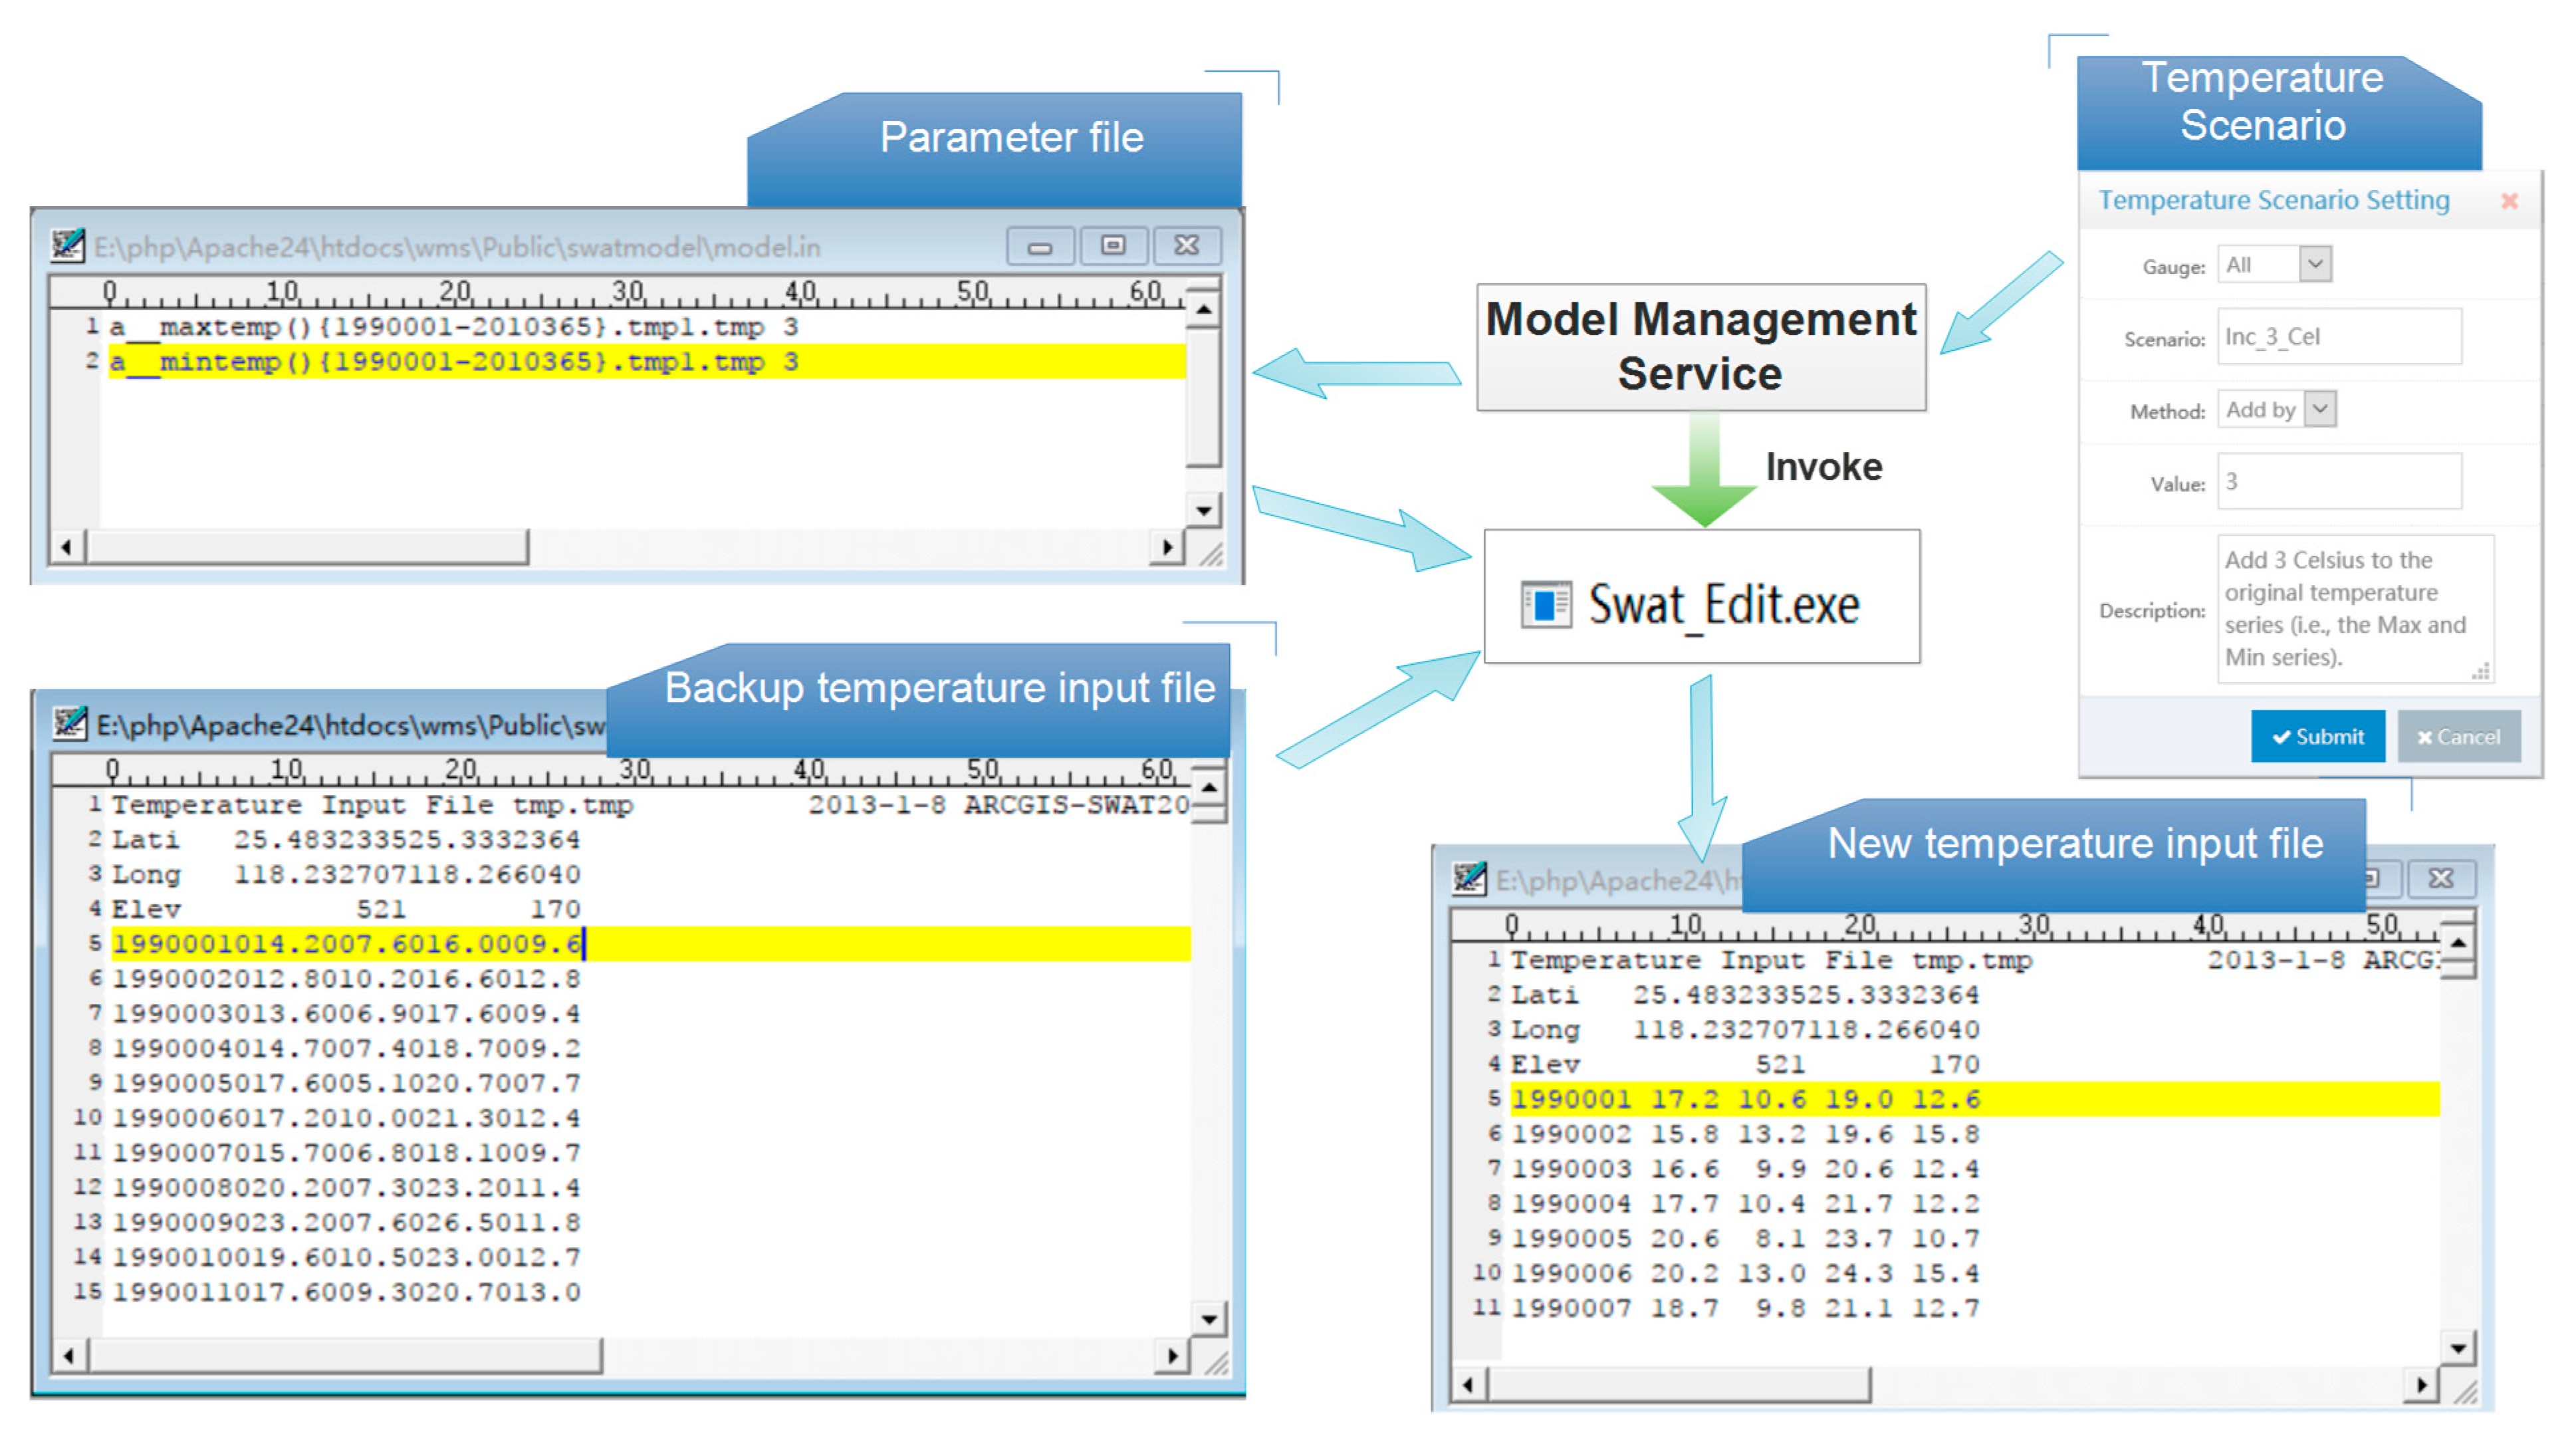Click the Swat_Edit.exe application icon
This screenshot has height=1442, width=2576.
click(x=1546, y=604)
